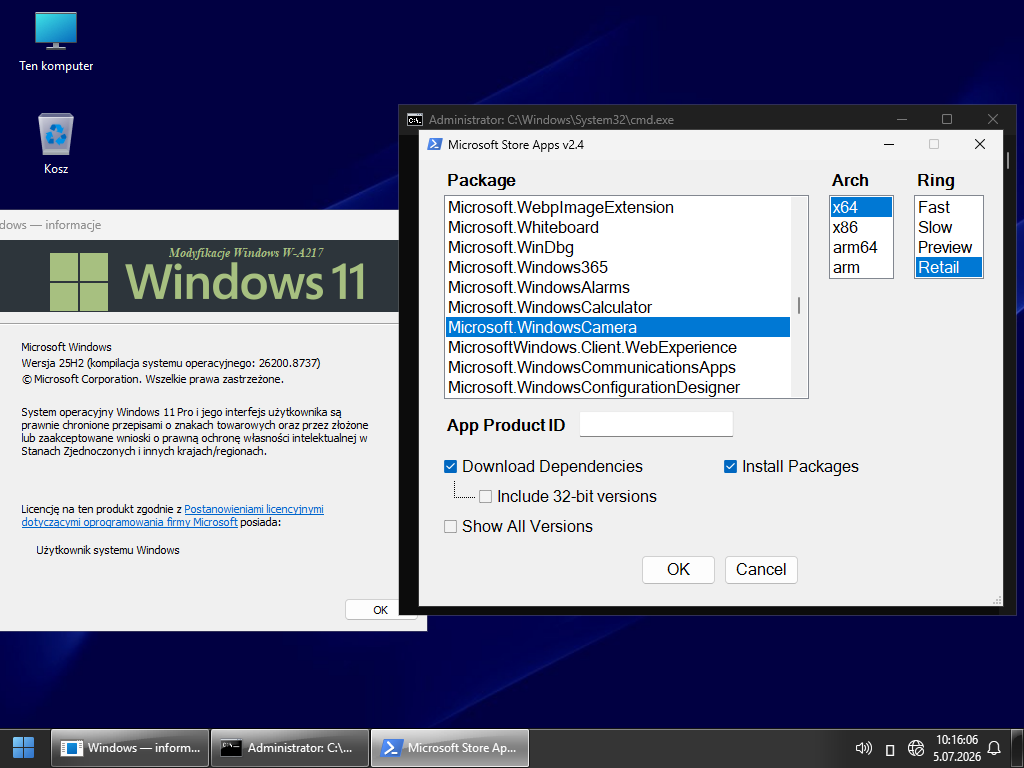Select the Preview ring
Image resolution: width=1024 pixels, height=768 pixels.
[x=949, y=248]
